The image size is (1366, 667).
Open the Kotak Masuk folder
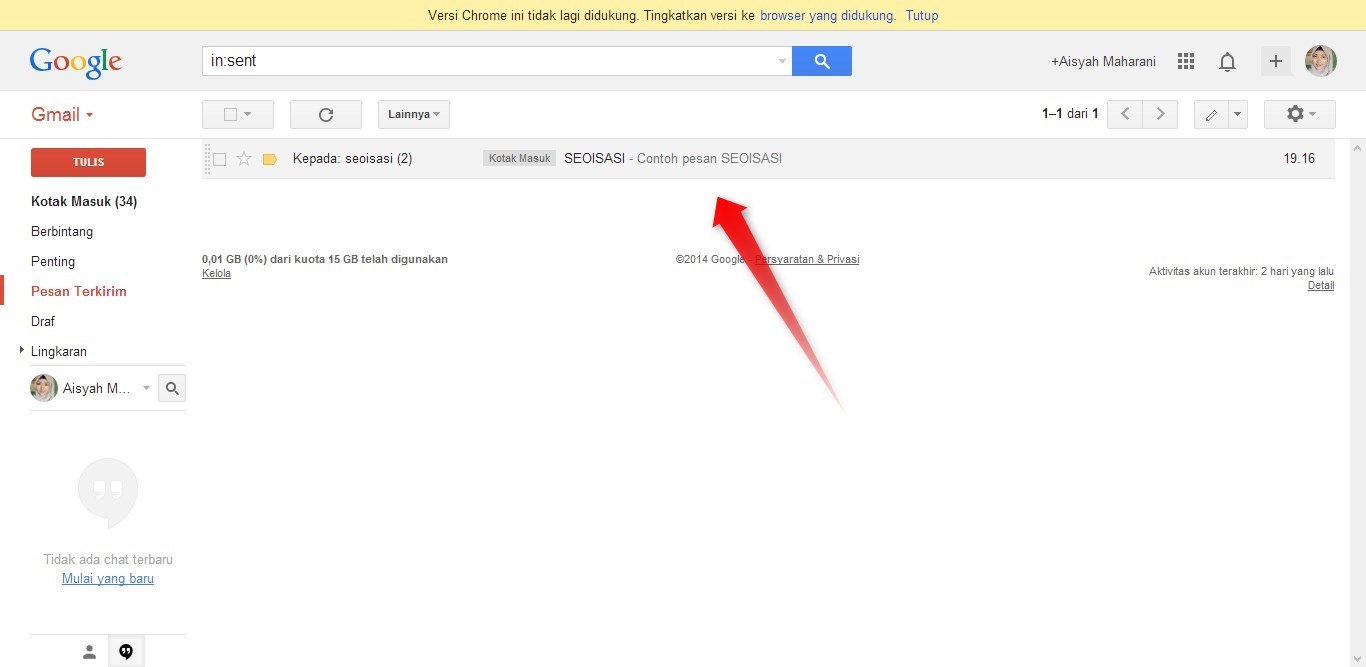84,201
